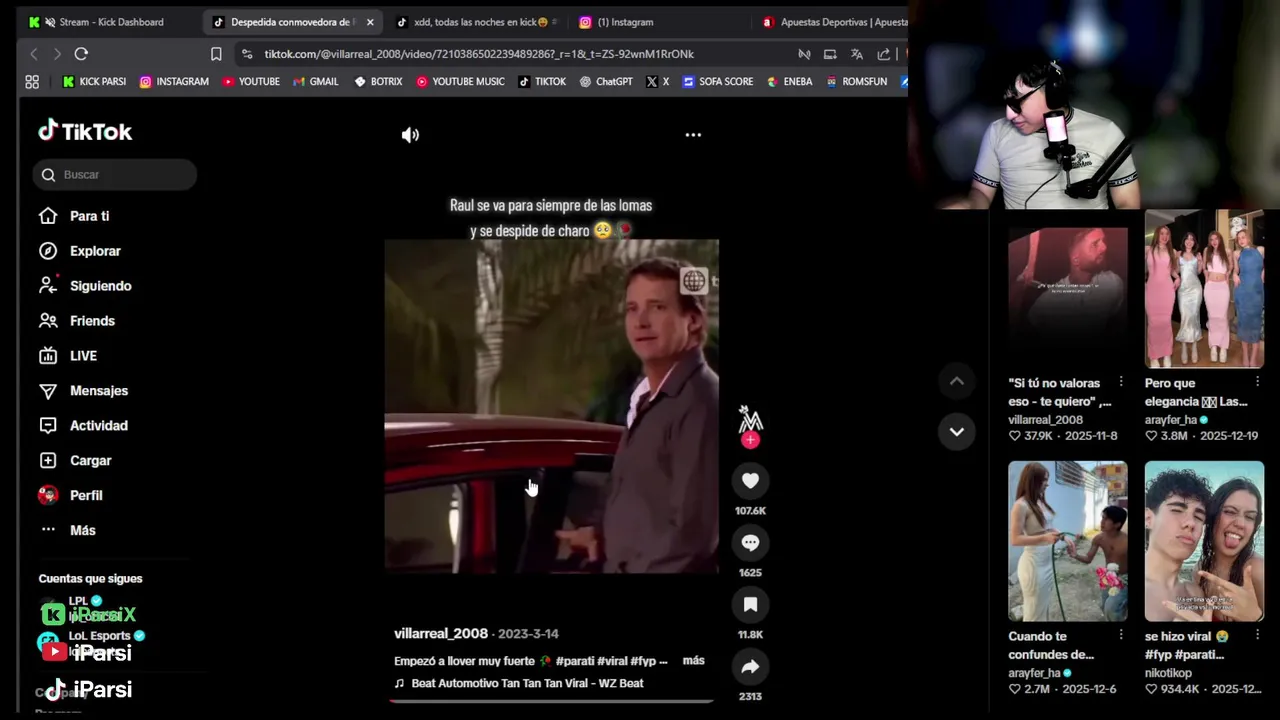Viewport: 1280px width, 720px height.
Task: Follow creator via red plus badge
Action: [x=750, y=440]
